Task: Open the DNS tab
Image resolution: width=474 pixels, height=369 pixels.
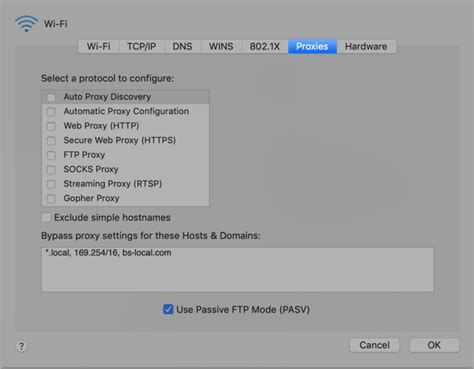Action: point(182,46)
